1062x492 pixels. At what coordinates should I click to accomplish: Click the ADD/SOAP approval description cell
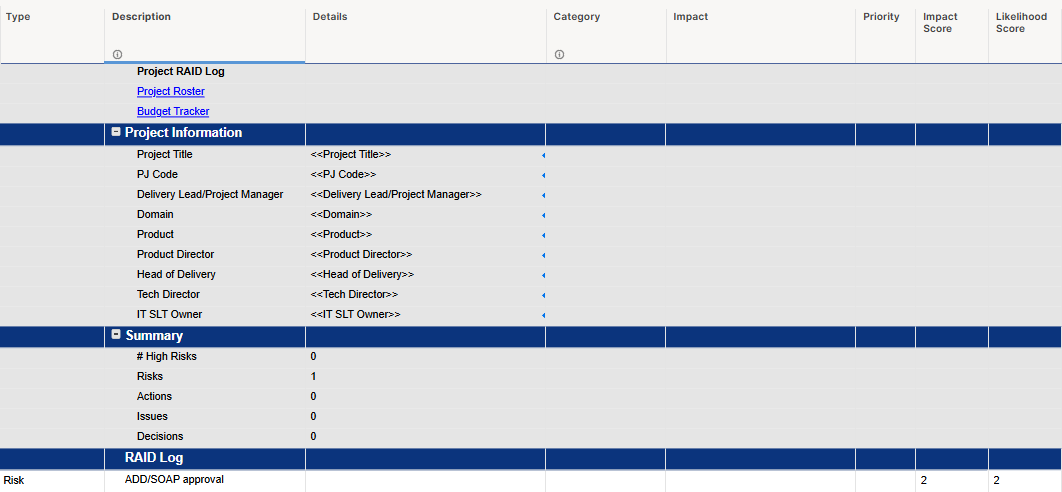coord(205,480)
